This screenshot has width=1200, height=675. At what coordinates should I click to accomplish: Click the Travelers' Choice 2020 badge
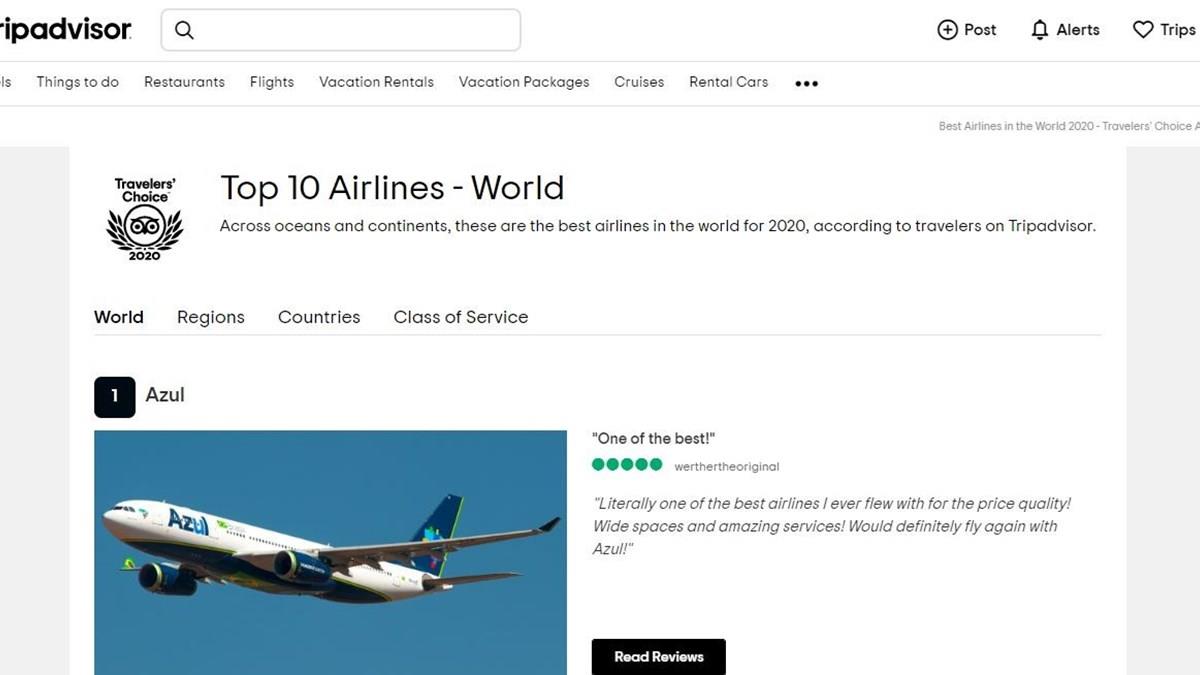pos(145,219)
